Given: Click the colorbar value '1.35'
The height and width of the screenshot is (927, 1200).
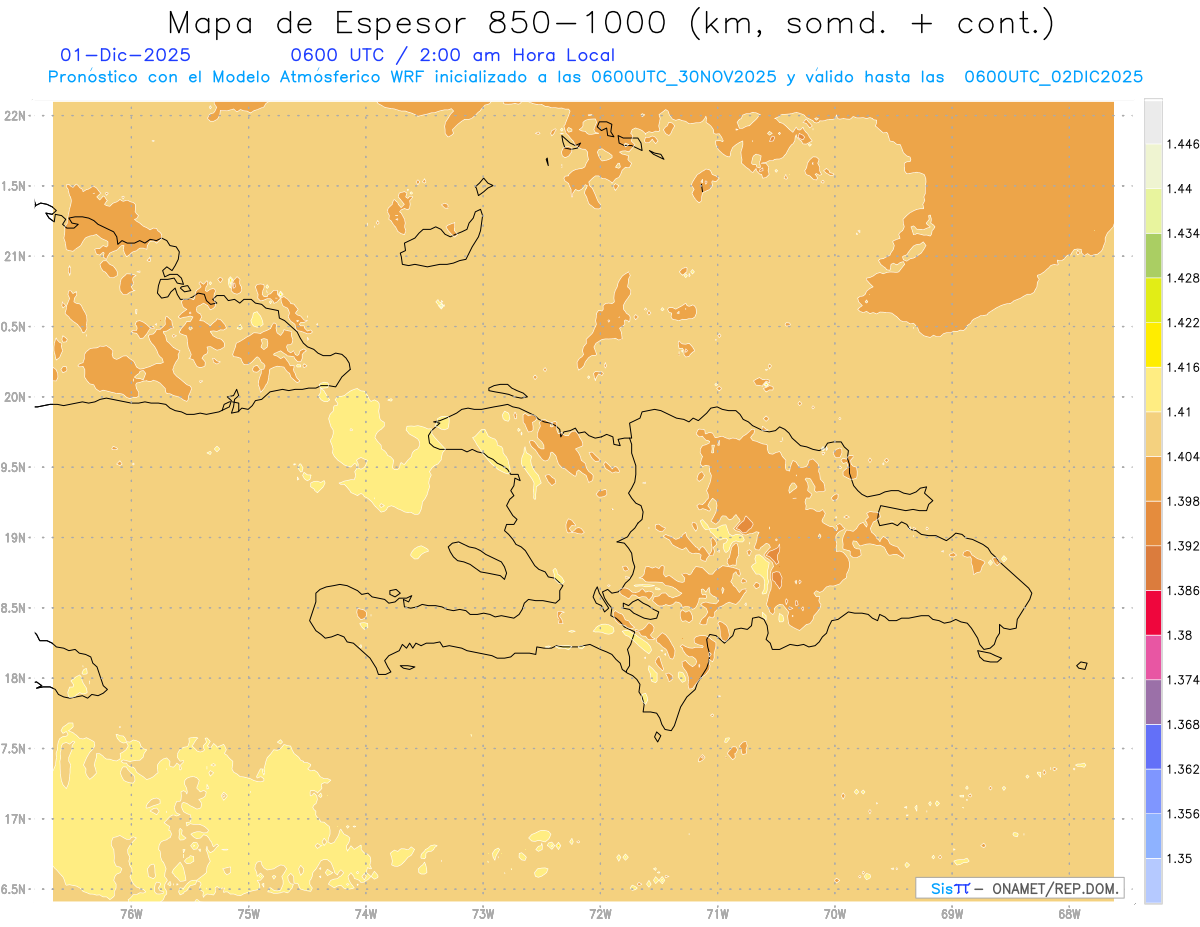Looking at the screenshot, I should tap(1180, 858).
